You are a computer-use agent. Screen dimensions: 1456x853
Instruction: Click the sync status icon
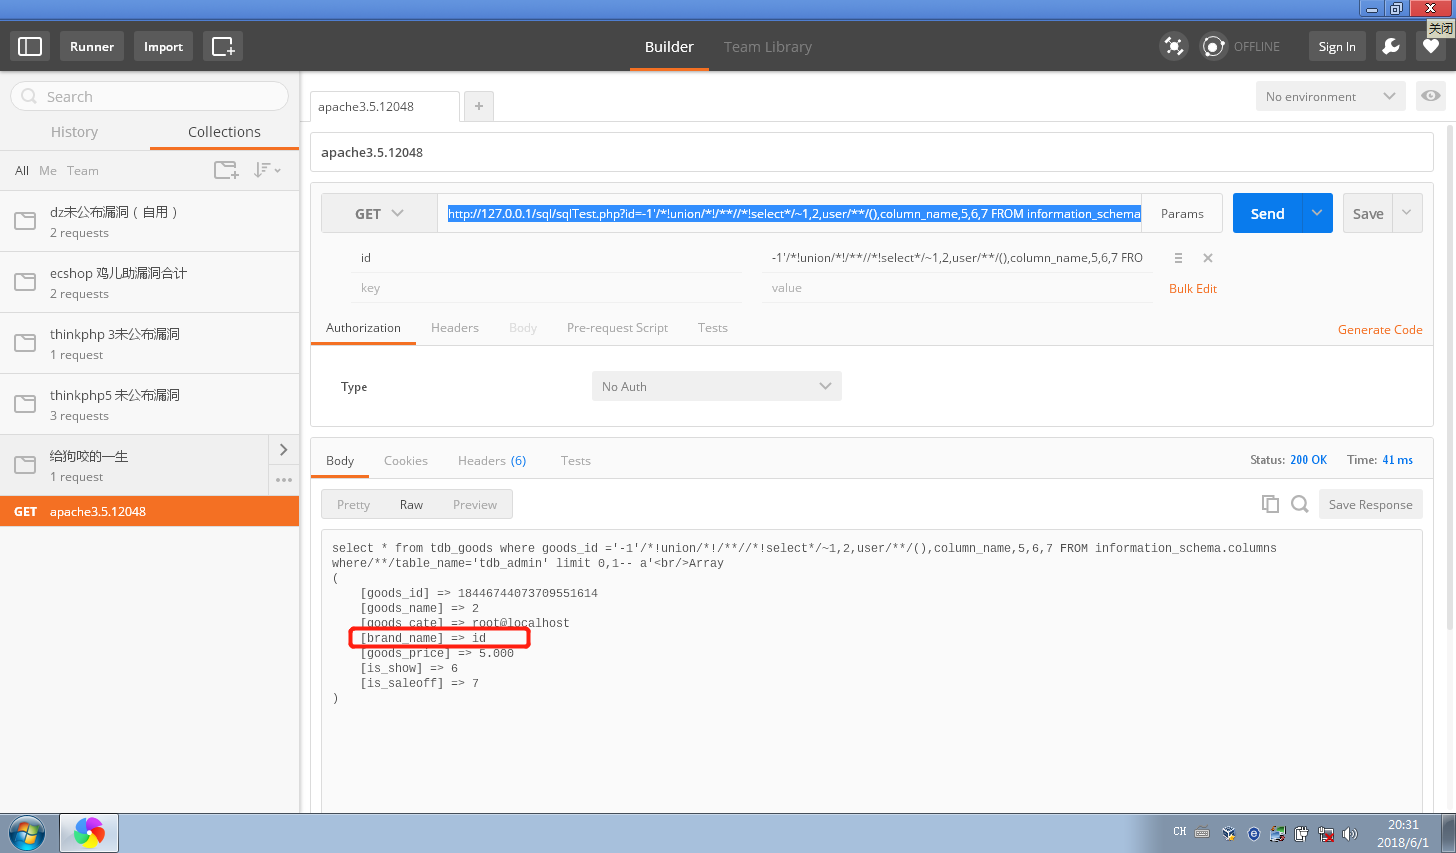[1214, 46]
